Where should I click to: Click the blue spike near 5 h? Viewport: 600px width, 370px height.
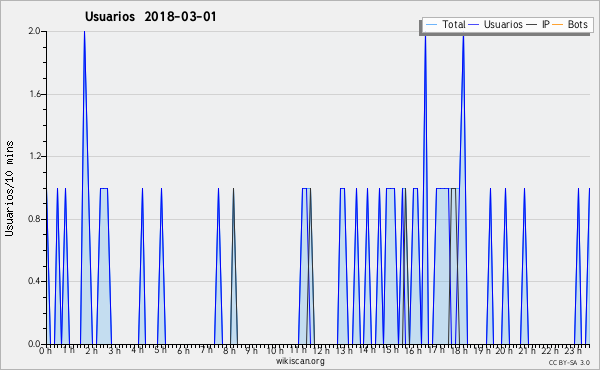(x=161, y=266)
